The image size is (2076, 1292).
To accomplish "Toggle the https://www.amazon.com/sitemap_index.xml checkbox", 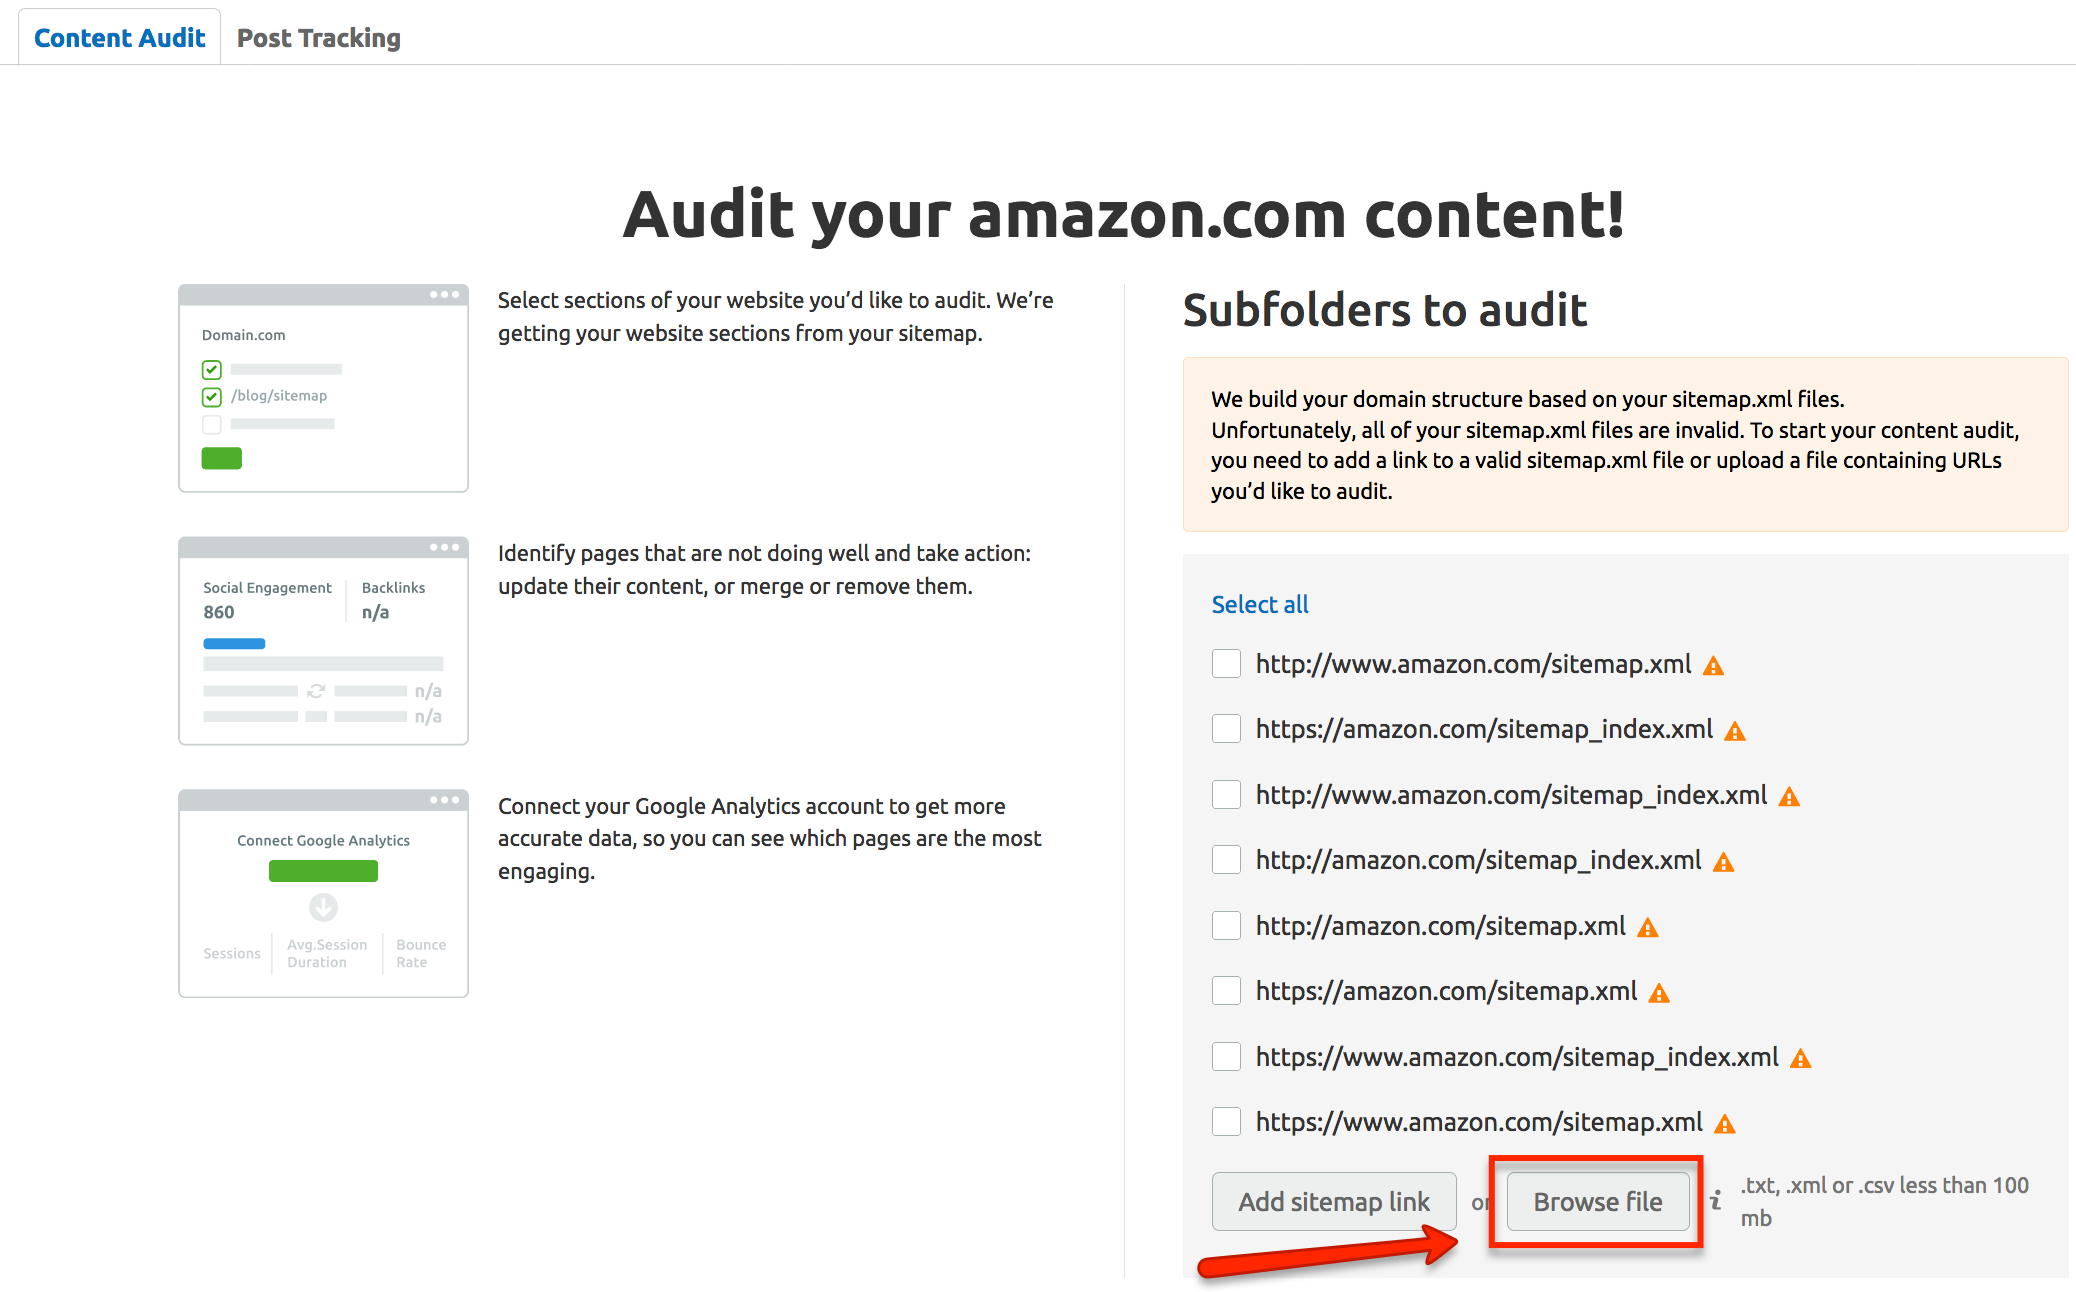I will 1226,1057.
